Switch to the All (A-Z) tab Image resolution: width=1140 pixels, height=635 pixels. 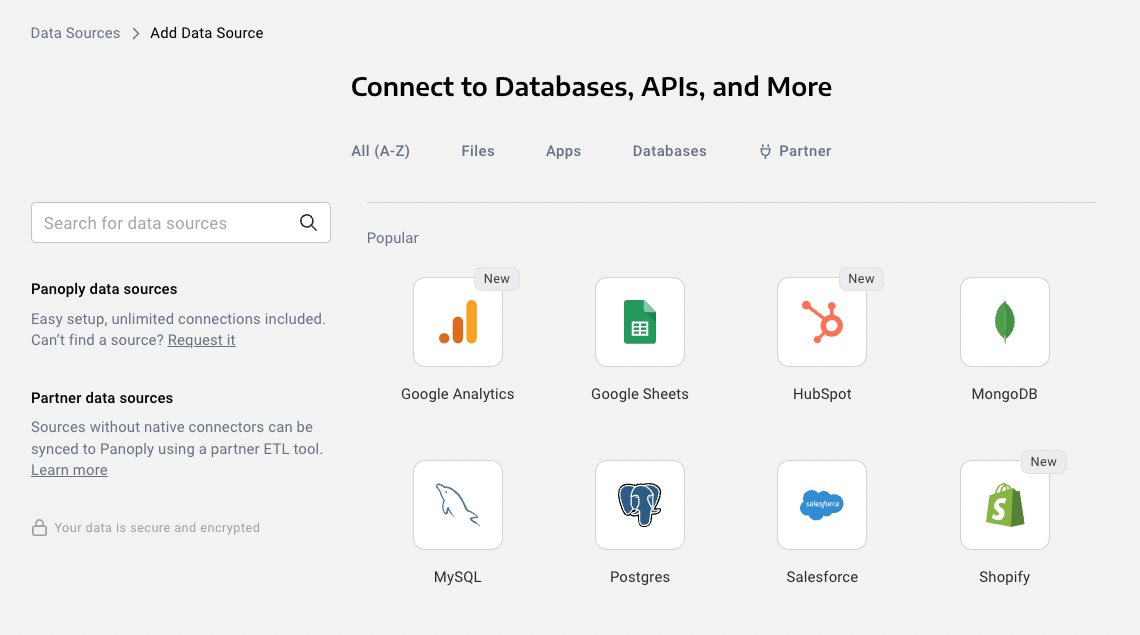click(x=380, y=151)
